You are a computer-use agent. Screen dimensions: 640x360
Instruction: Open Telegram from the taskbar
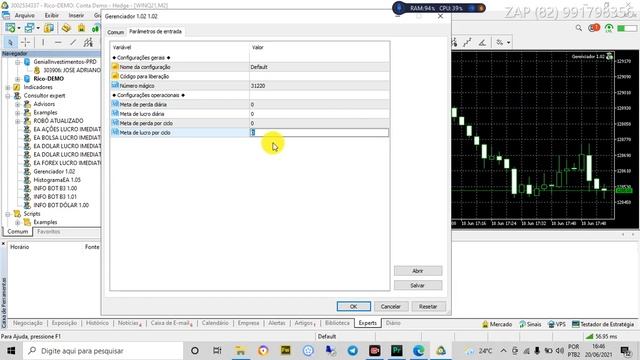(x=353, y=351)
